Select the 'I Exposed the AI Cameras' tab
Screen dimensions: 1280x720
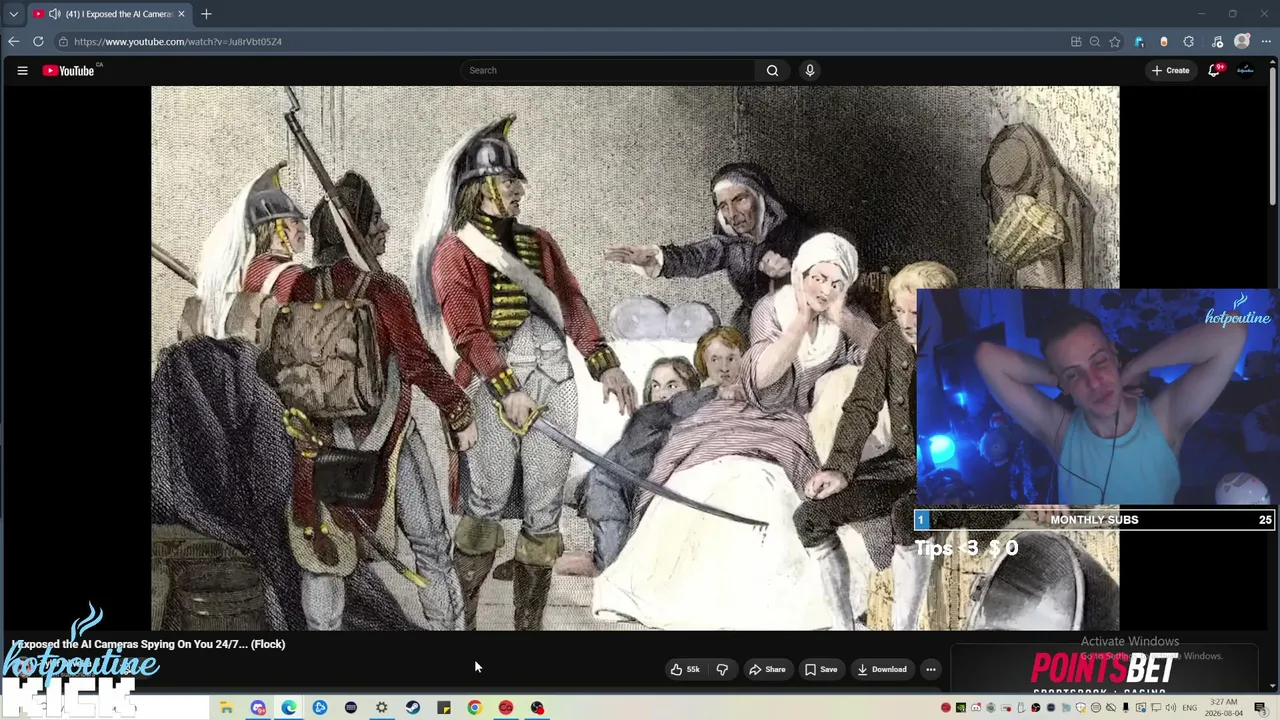tap(107, 14)
